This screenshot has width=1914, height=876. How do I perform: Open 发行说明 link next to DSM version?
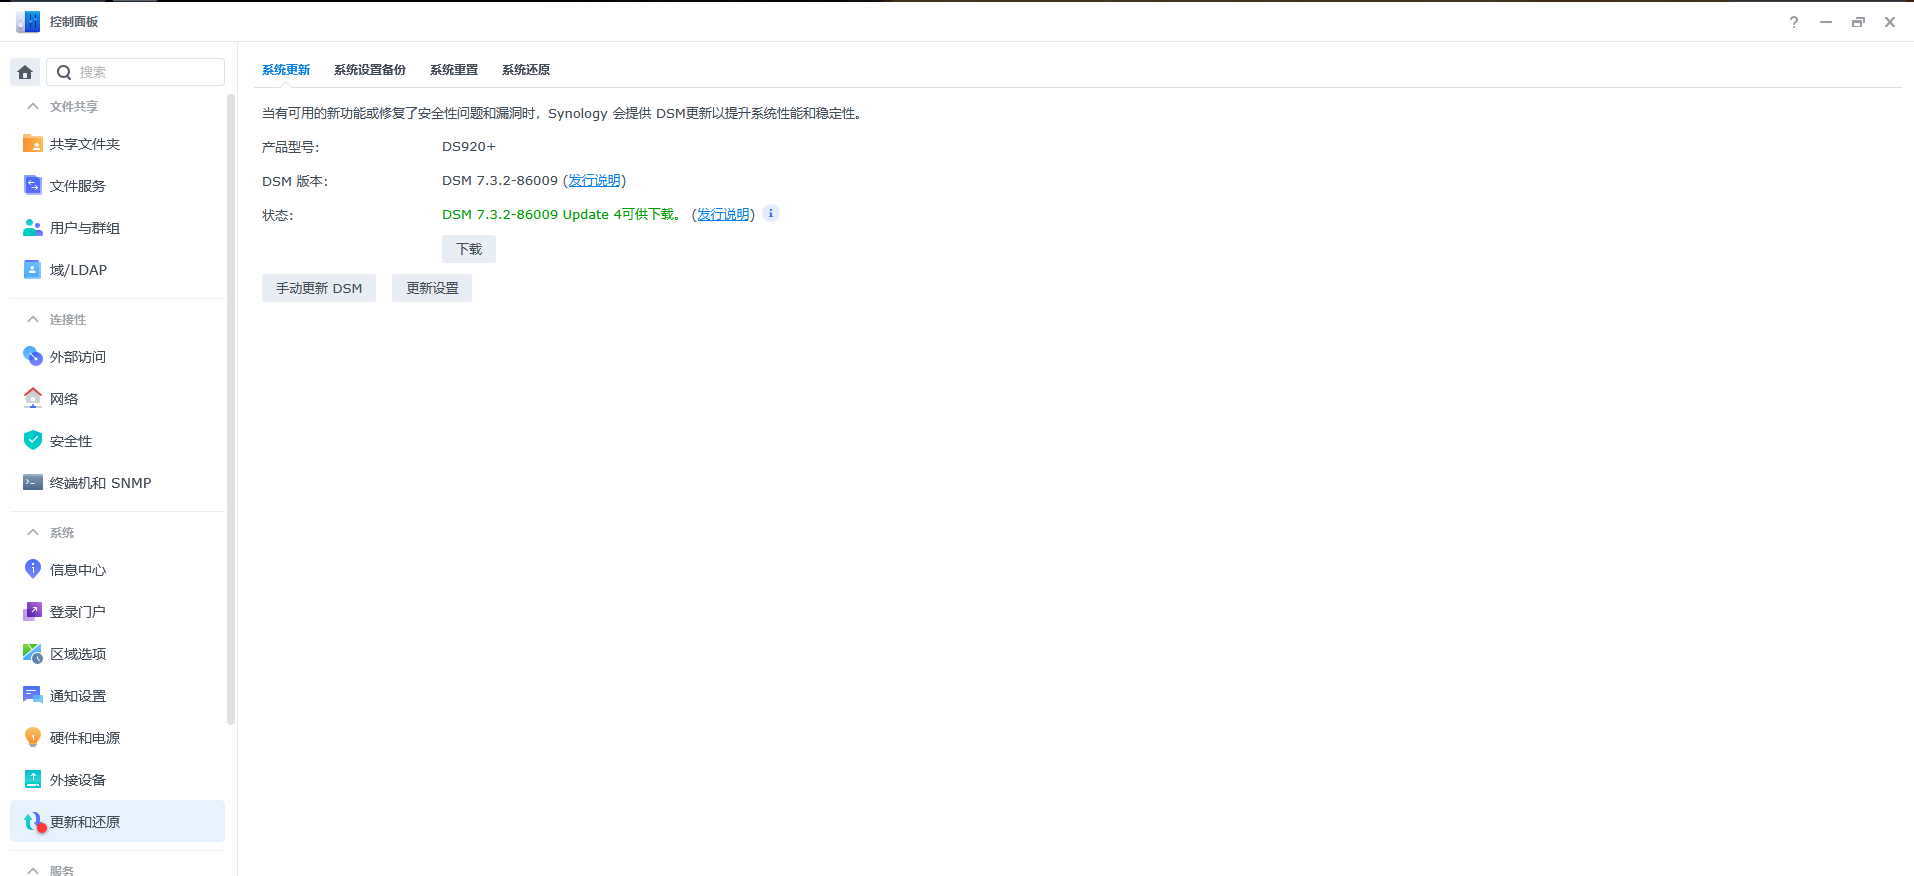coord(594,181)
